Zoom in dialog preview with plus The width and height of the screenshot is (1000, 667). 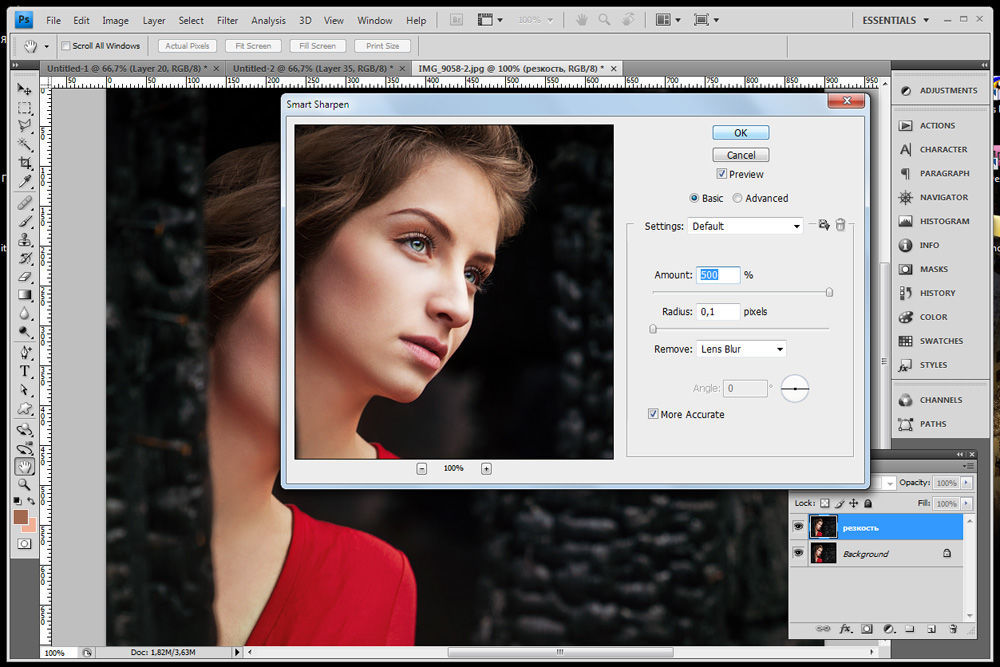(486, 469)
